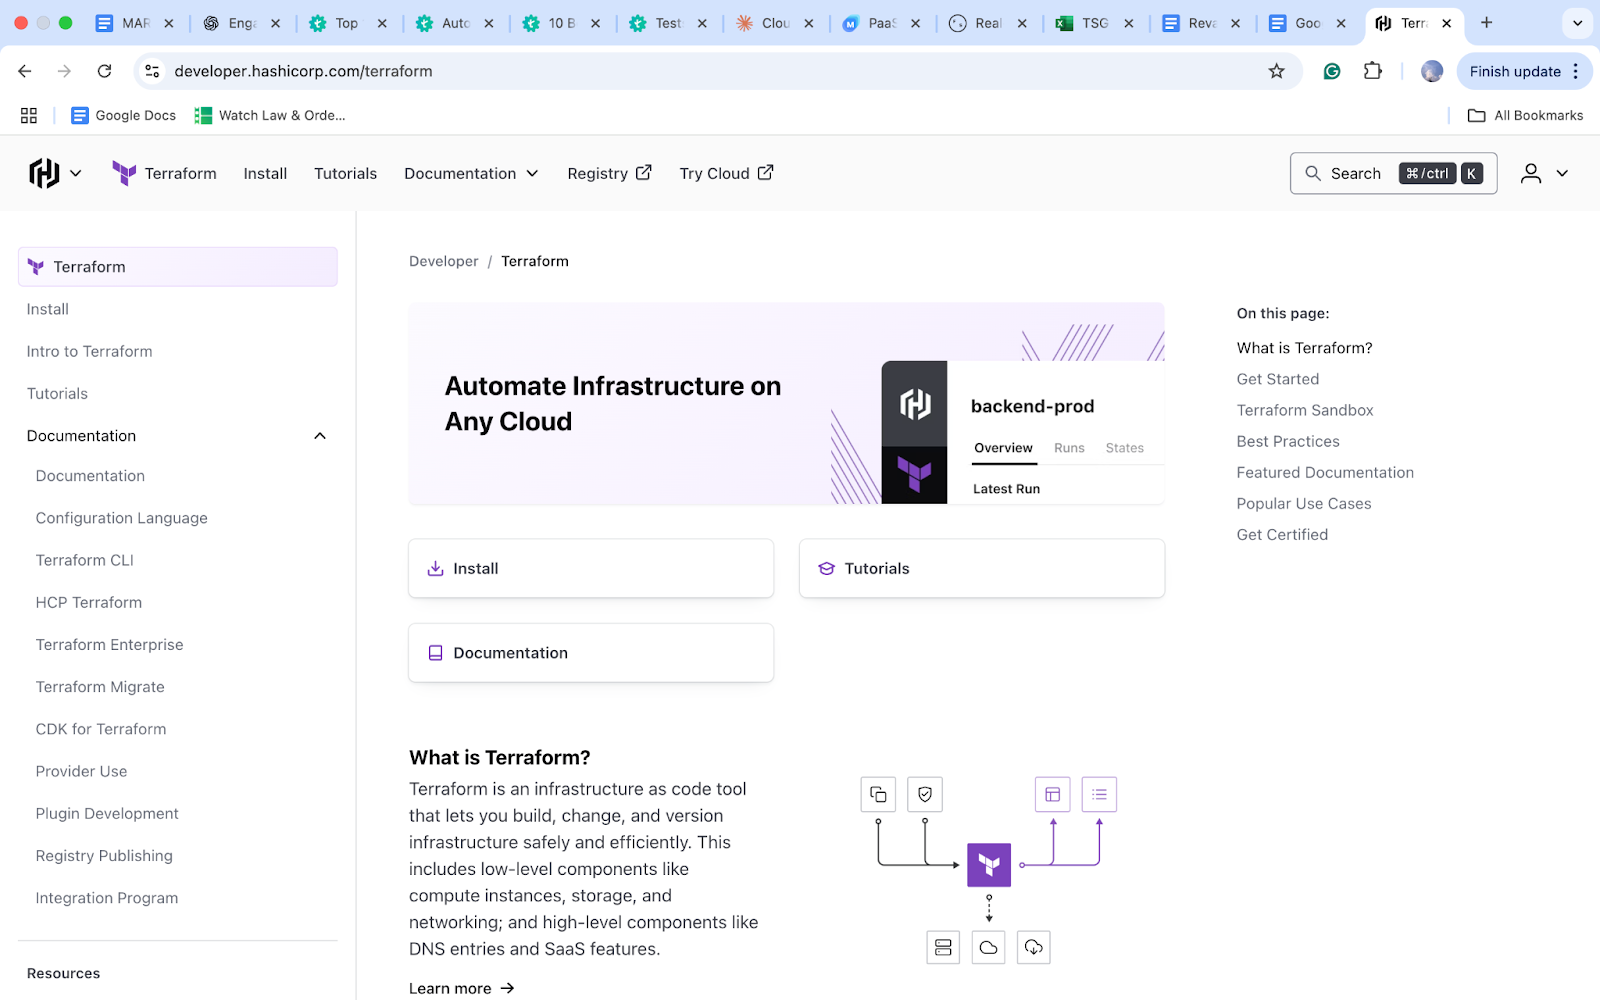Open the All Bookmarks folder
Screen dimensions: 1600x1000
coord(1525,115)
